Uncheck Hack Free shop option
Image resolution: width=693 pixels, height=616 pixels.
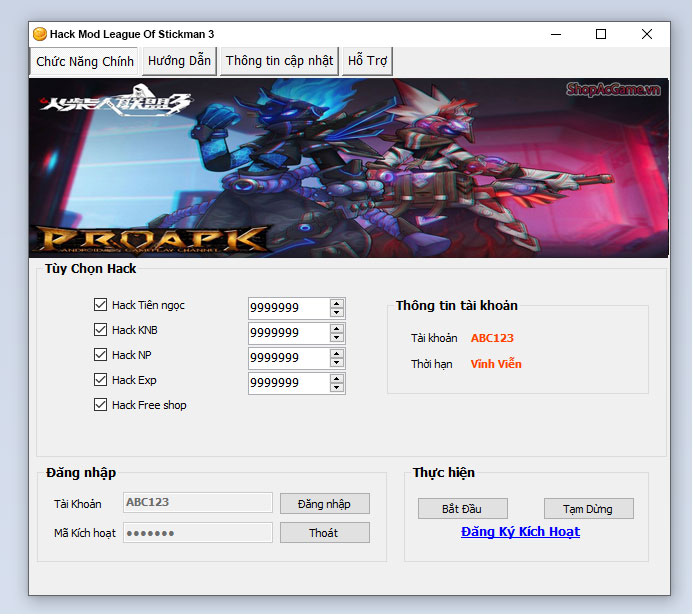coord(100,405)
